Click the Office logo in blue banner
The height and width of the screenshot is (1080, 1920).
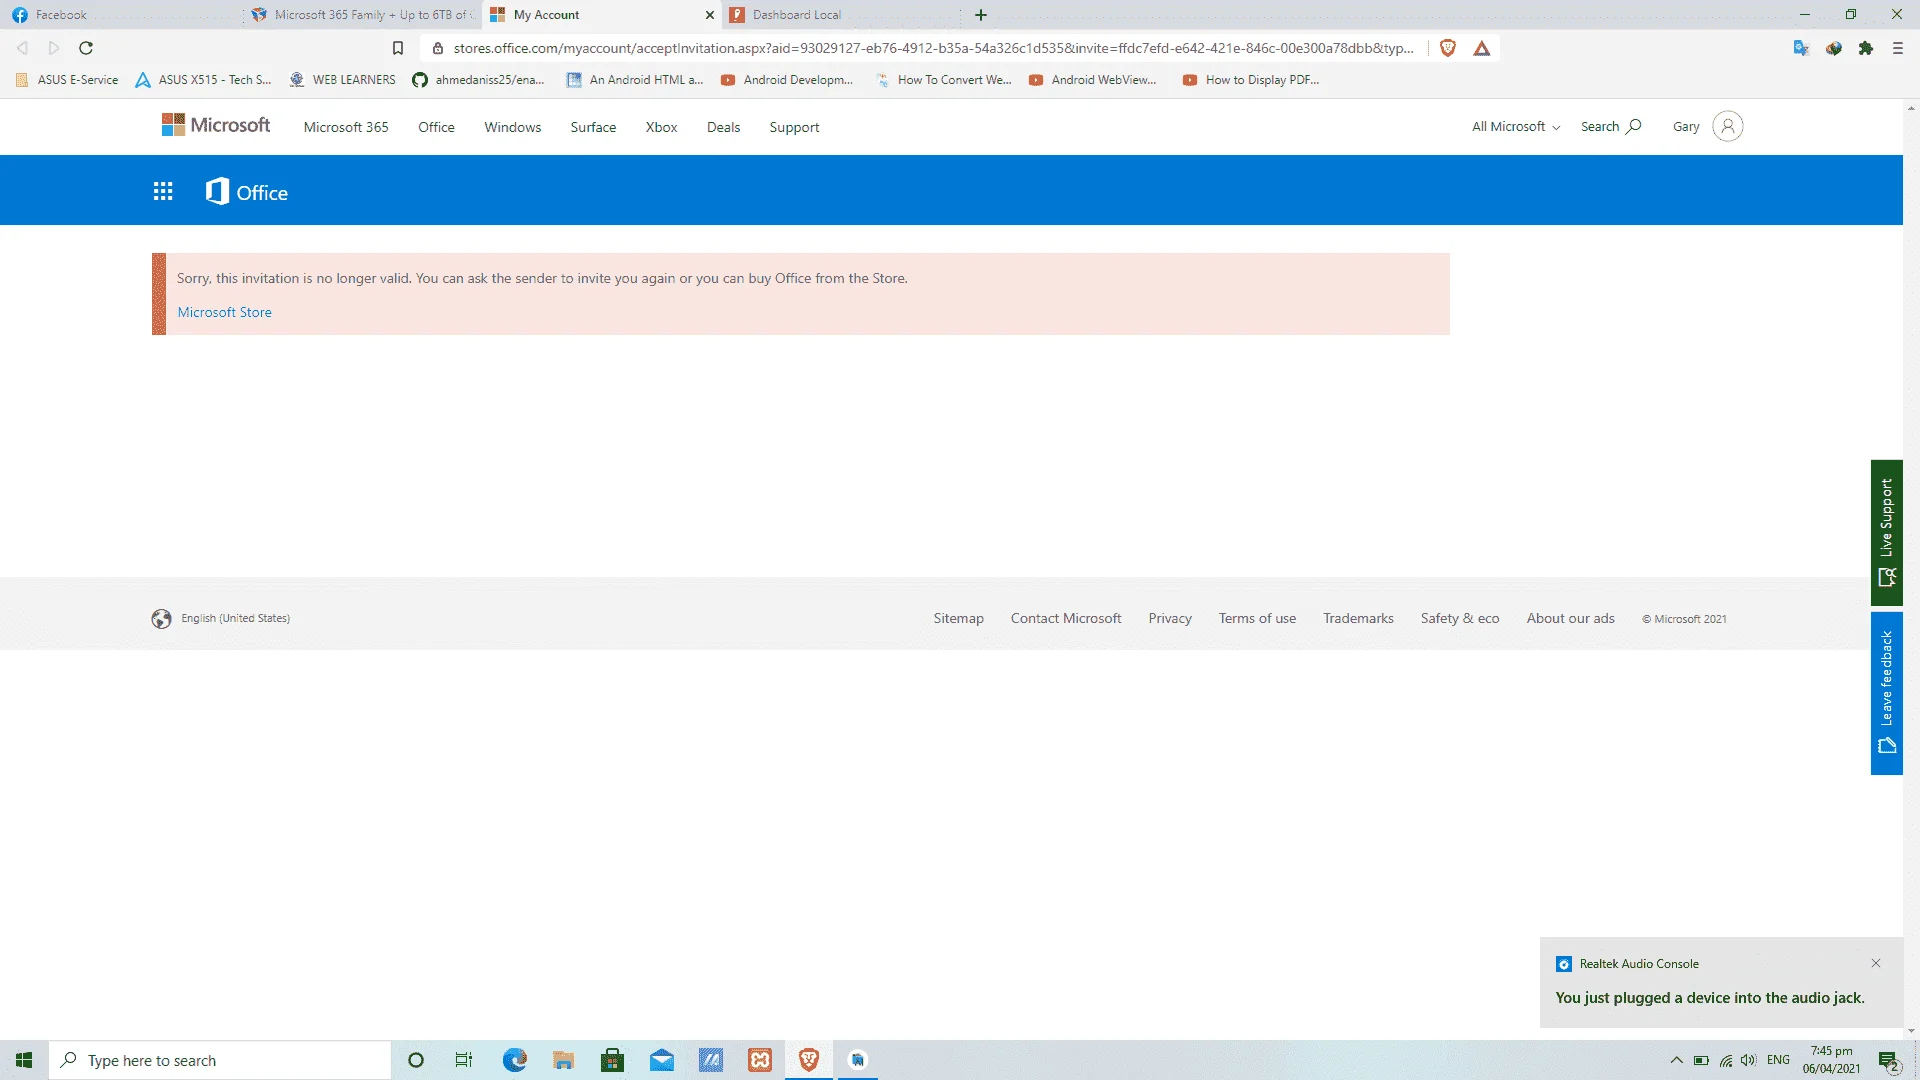pyautogui.click(x=247, y=192)
